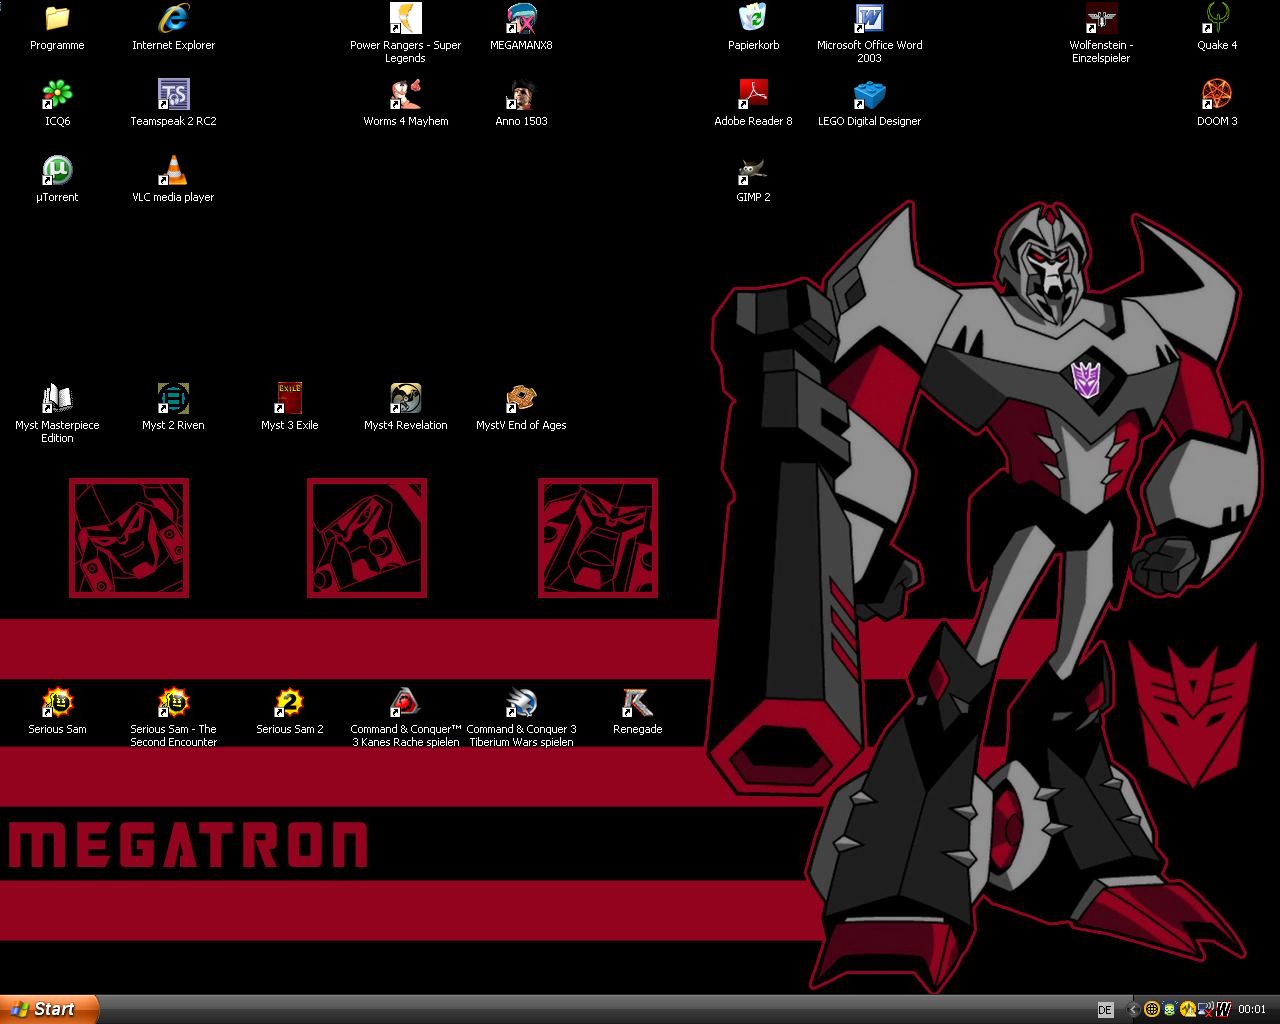Select Myst 2 Riven shortcut
The width and height of the screenshot is (1280, 1024).
[x=173, y=408]
